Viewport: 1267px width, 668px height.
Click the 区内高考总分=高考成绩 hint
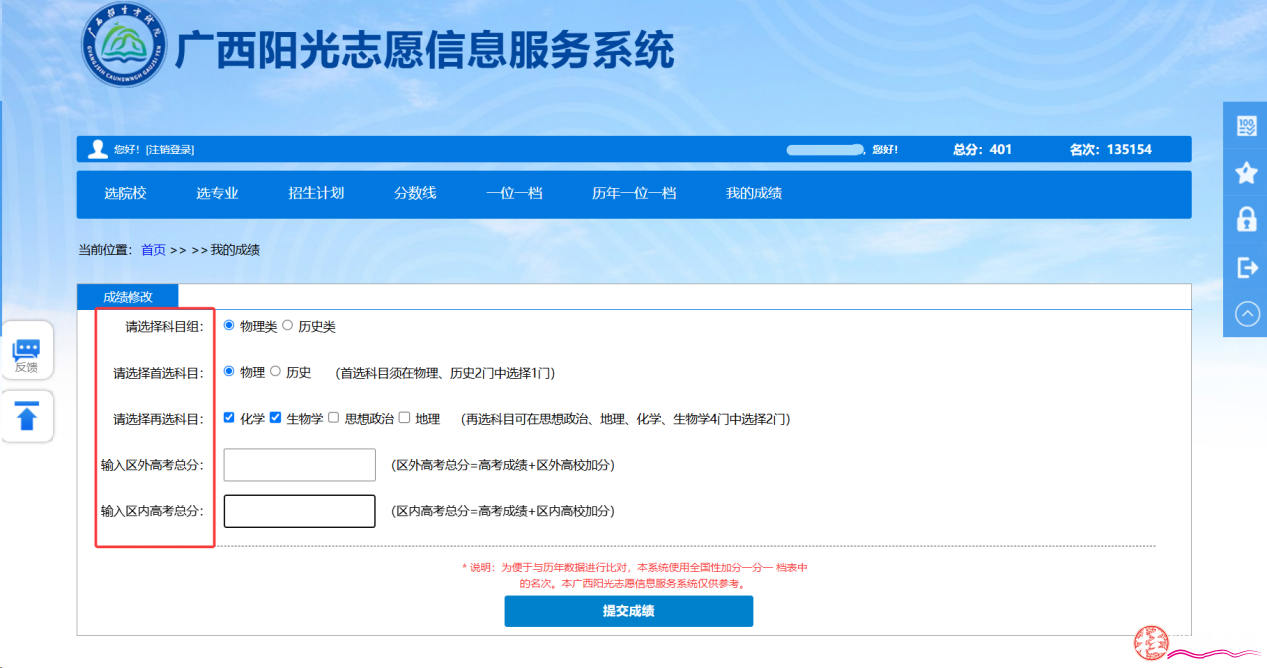click(x=503, y=511)
